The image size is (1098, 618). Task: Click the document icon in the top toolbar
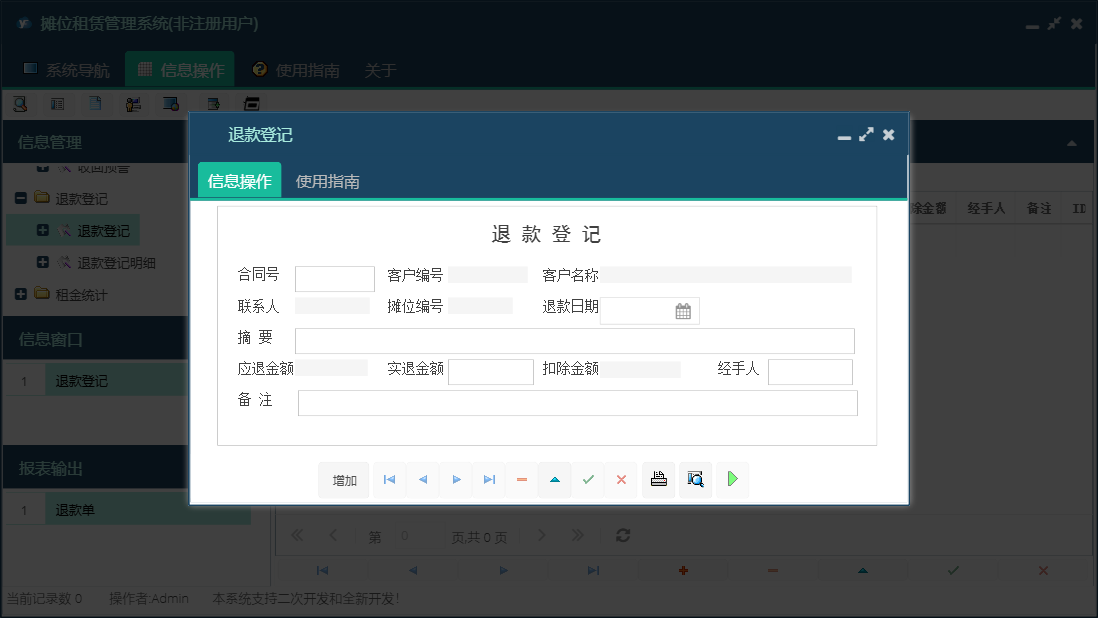[96, 103]
